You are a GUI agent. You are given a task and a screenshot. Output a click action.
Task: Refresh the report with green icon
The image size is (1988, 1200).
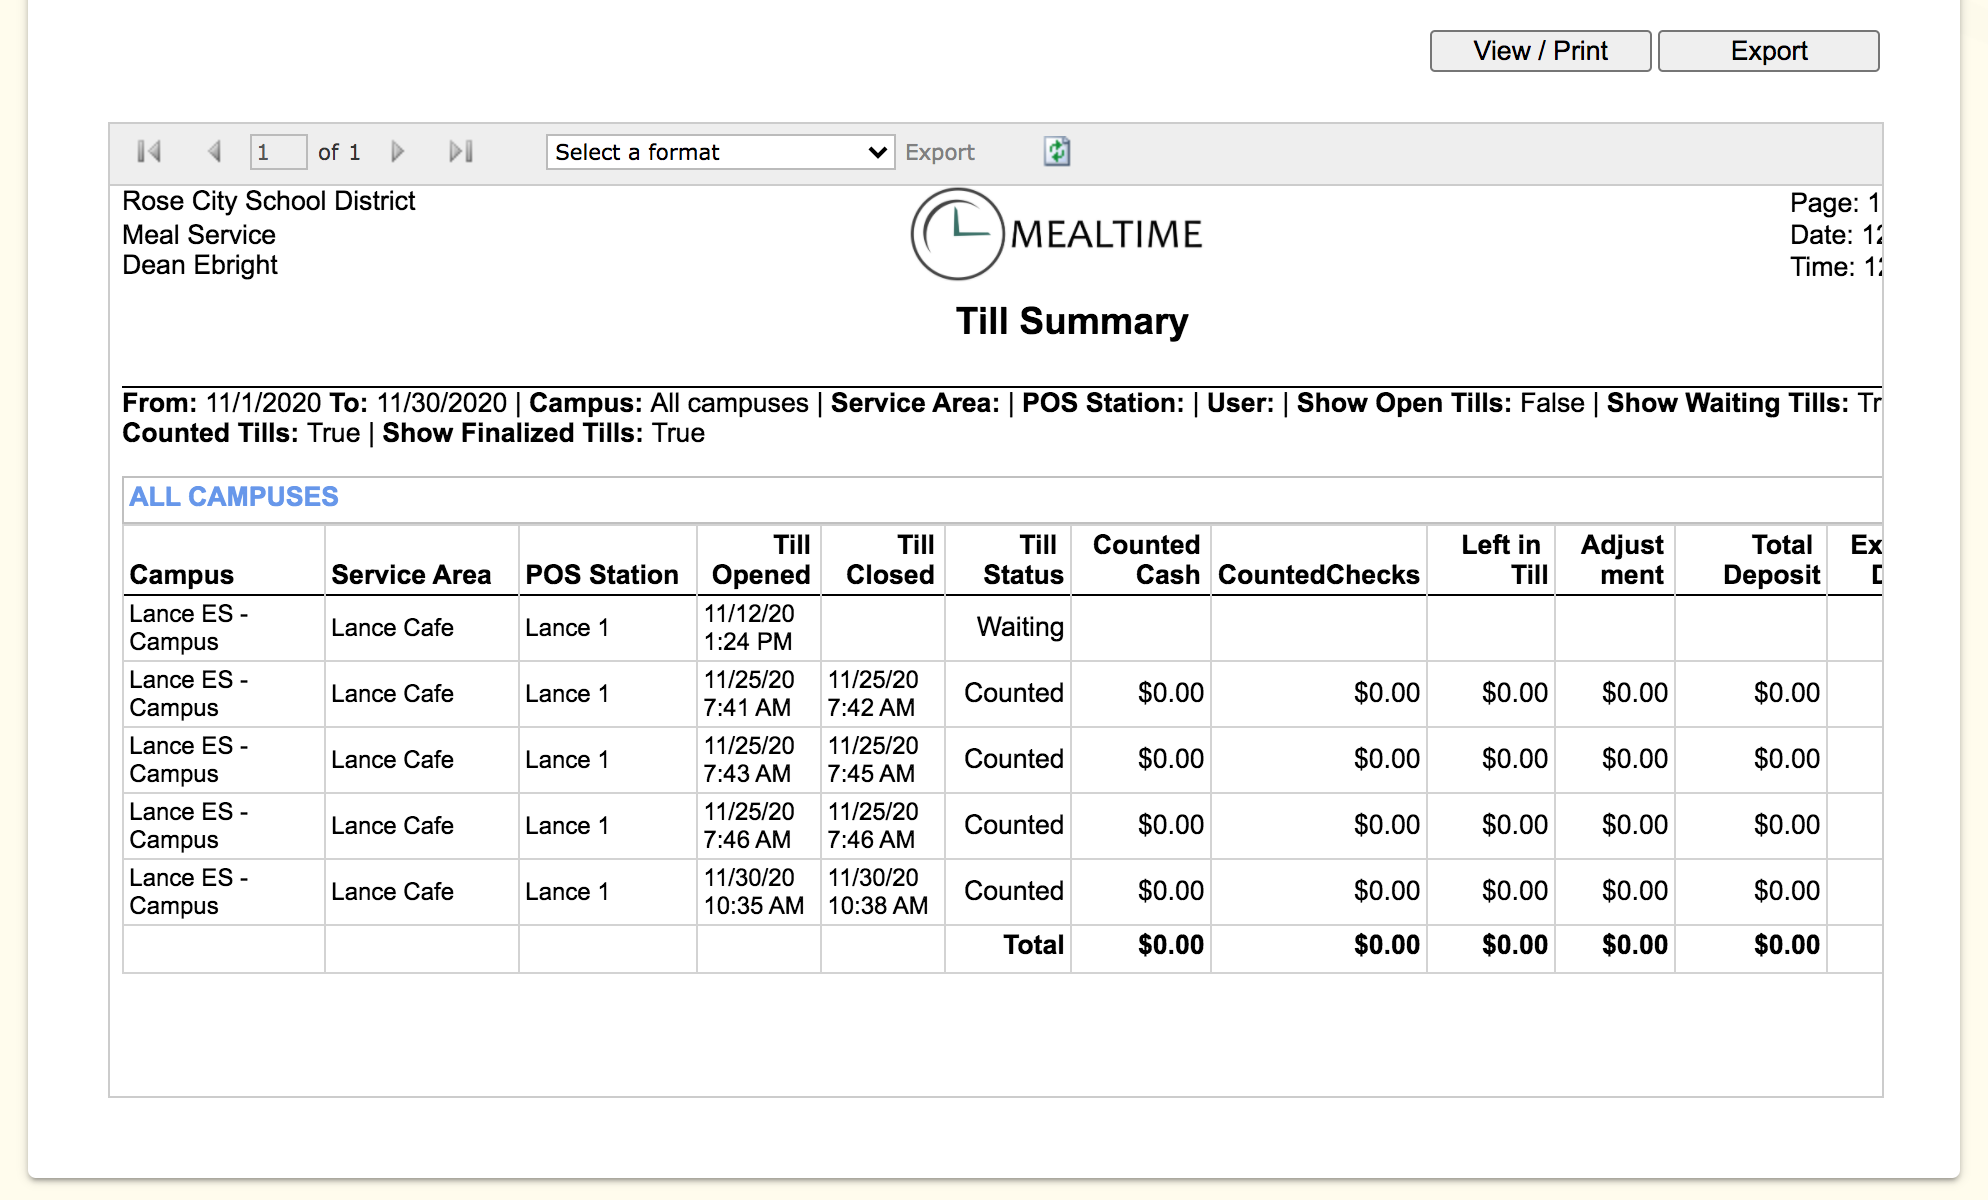1057,152
